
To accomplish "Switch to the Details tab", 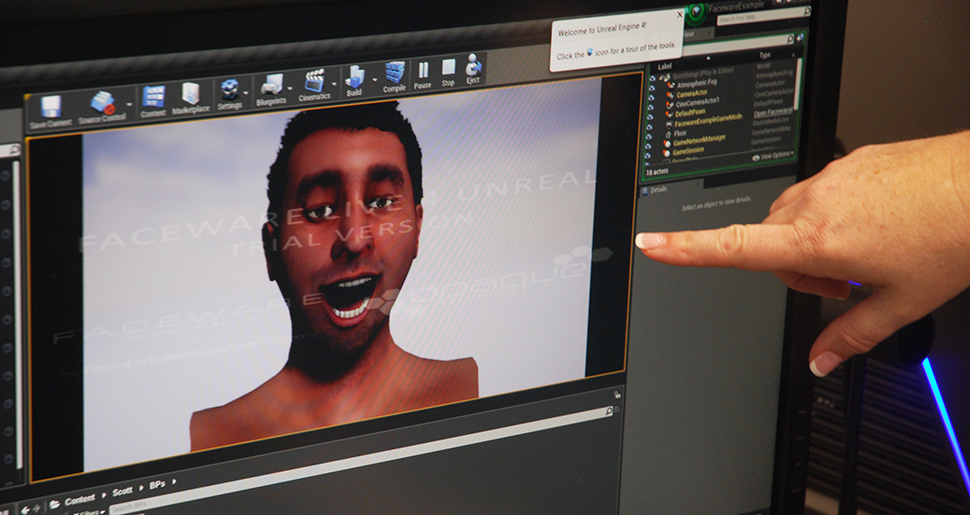I will tap(658, 189).
